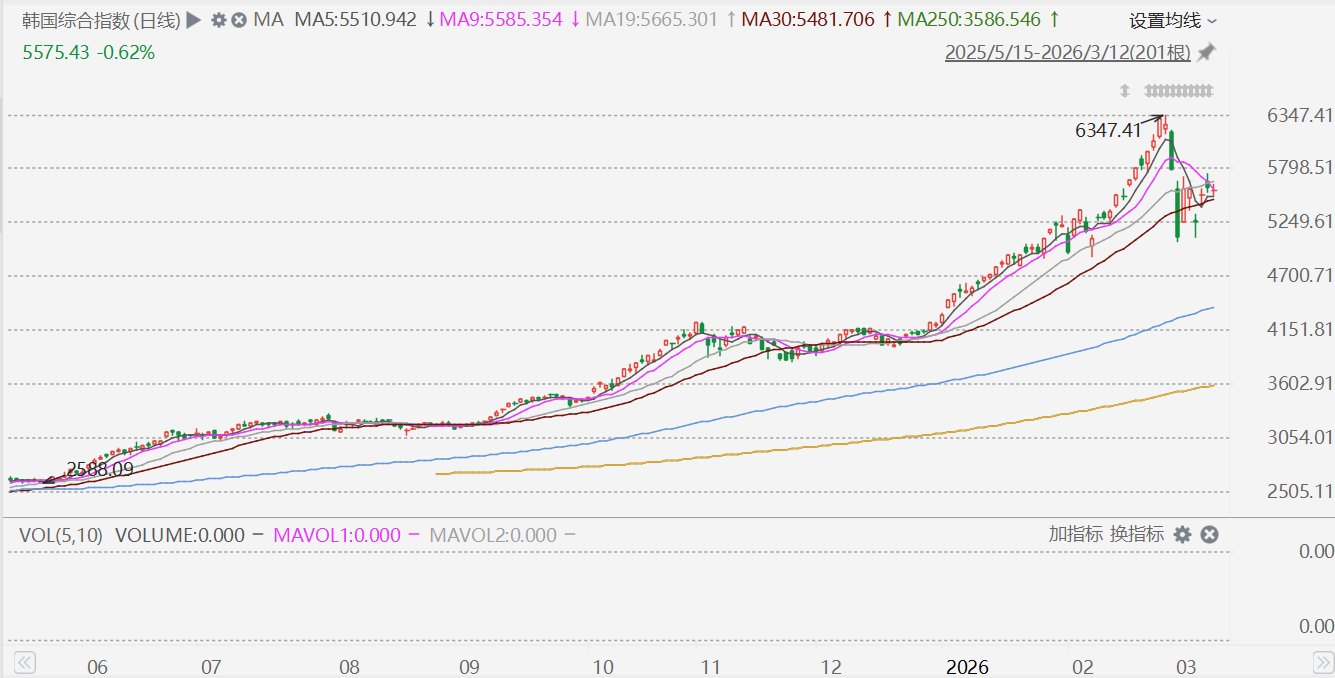
Task: Click the pin icon next to date range
Action: pyautogui.click(x=1207, y=52)
